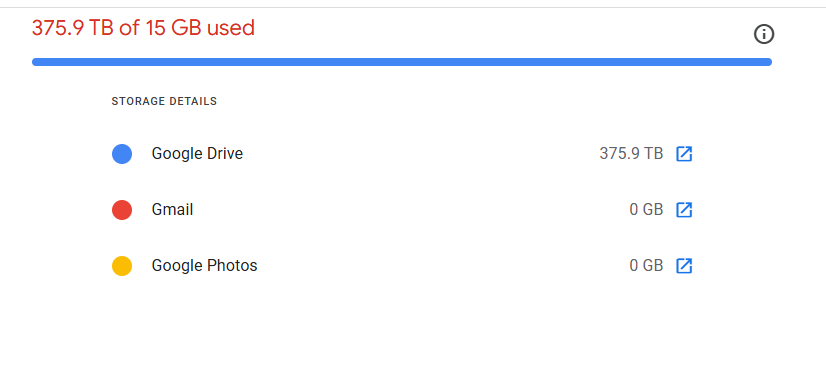Click the 0 GB value beside Gmail
Viewport: 826px width, 371px height.
tap(646, 210)
